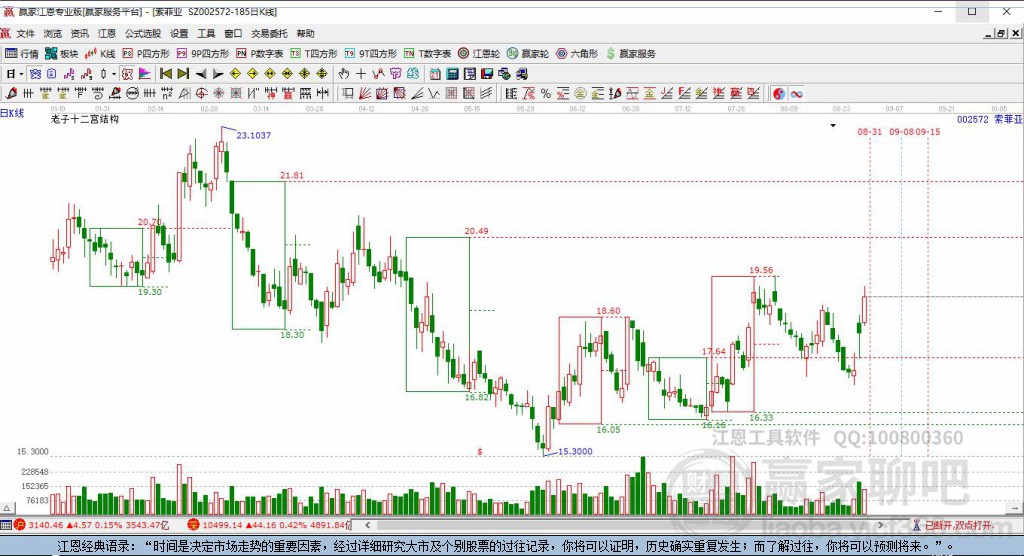The image size is (1024, 556).
Task: Click the 09-15 date marker label
Action: click(928, 131)
